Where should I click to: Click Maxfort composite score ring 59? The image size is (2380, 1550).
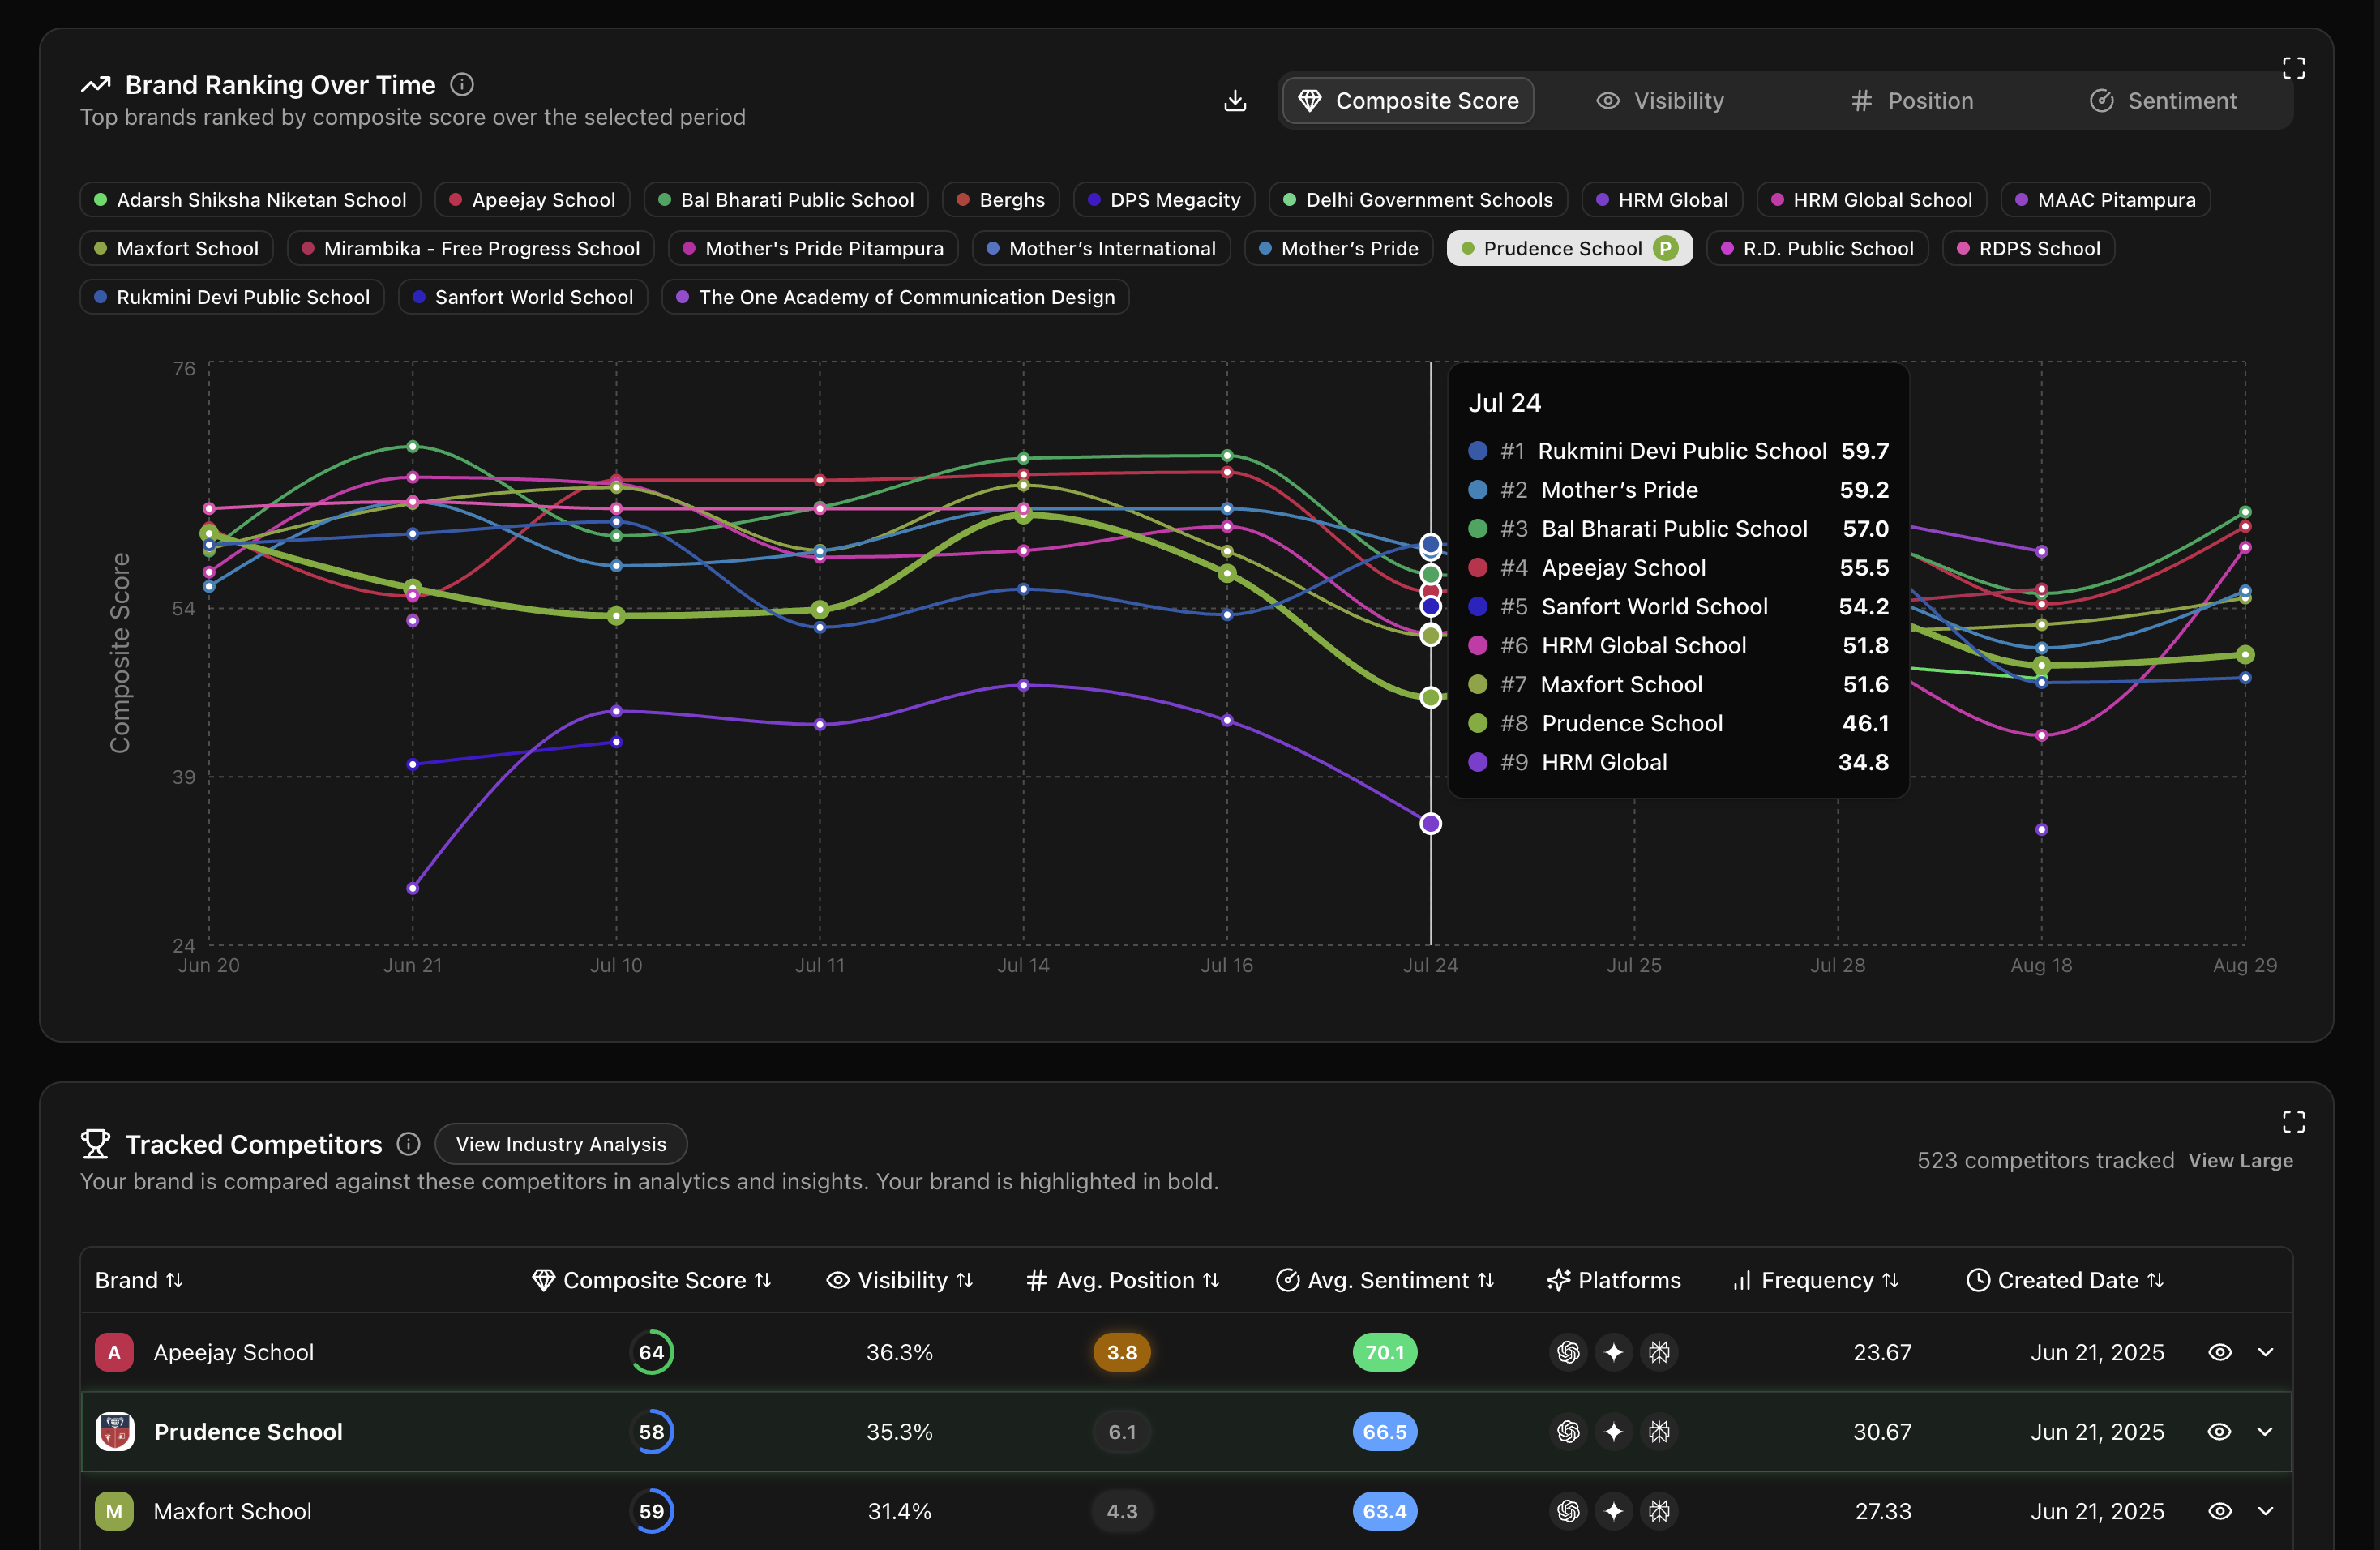click(651, 1511)
